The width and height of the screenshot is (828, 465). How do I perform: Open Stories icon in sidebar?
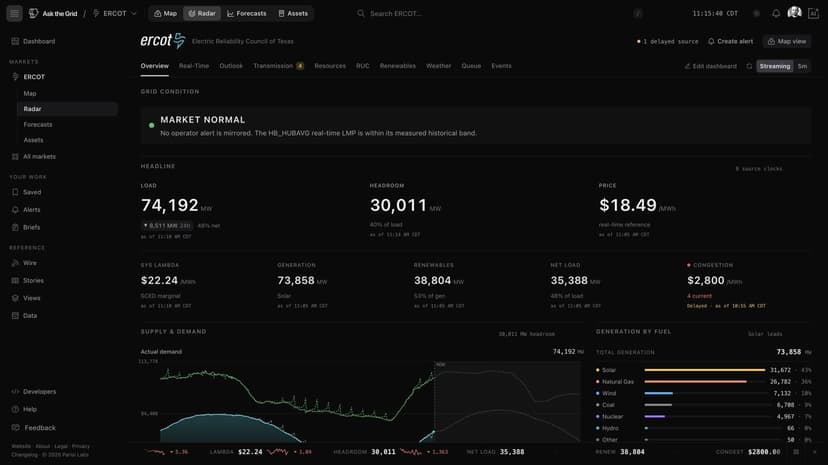point(15,280)
